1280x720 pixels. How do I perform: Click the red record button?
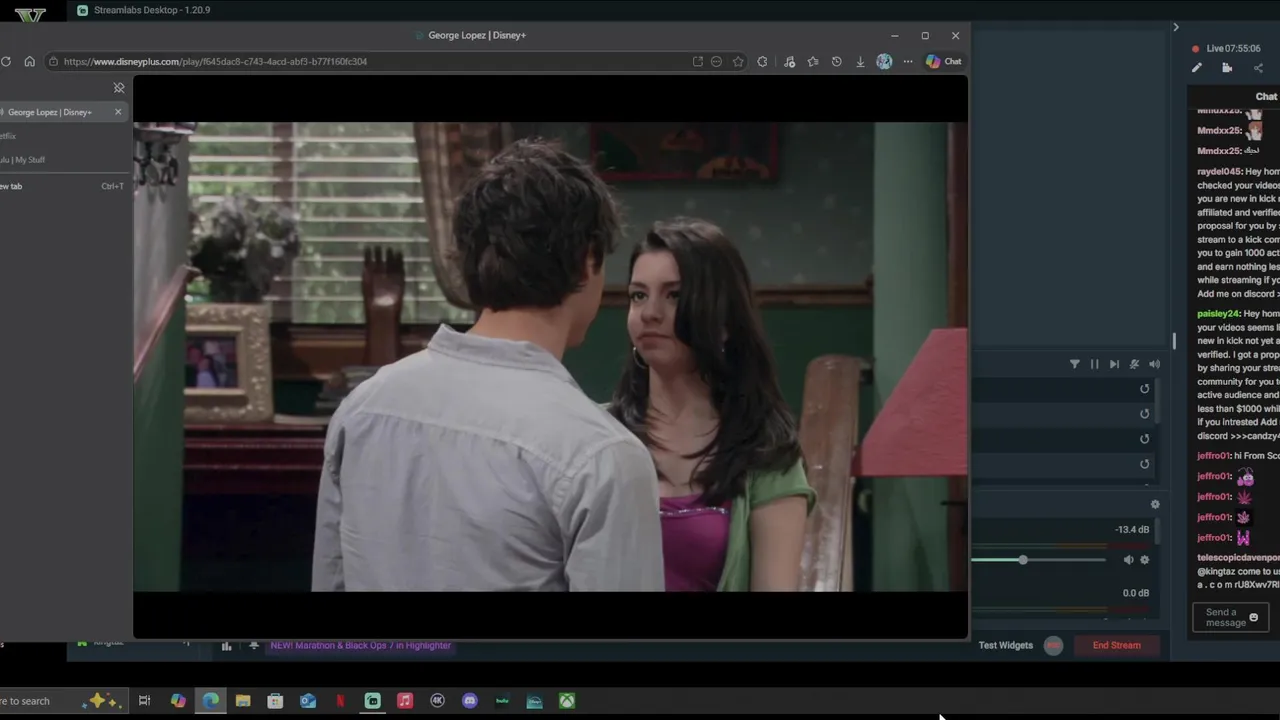tap(1053, 645)
